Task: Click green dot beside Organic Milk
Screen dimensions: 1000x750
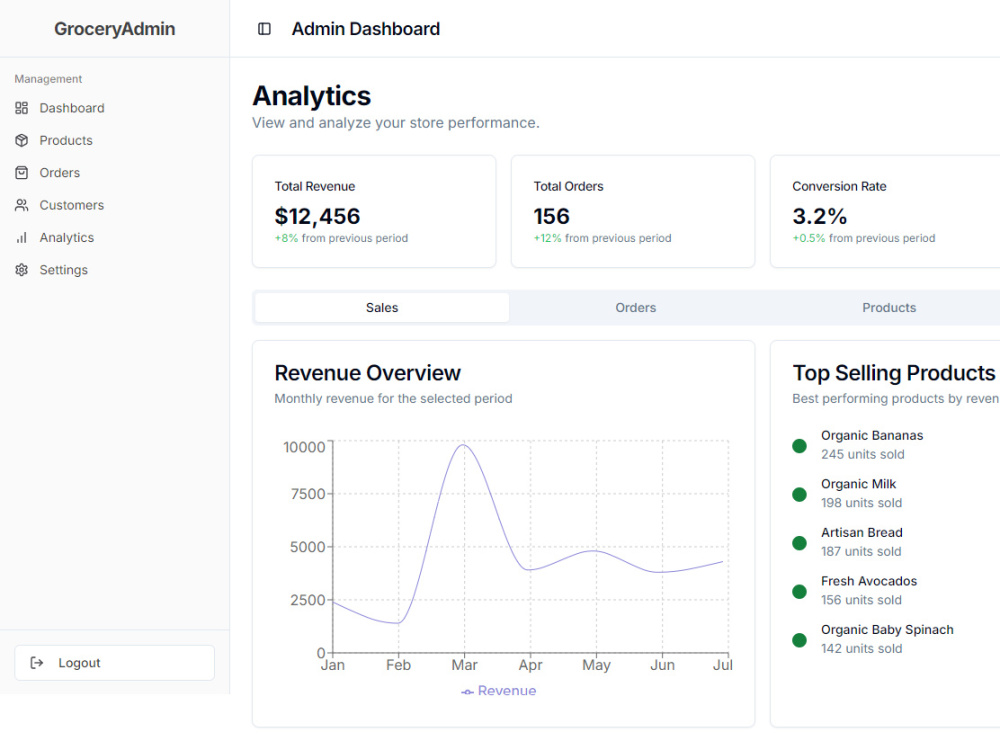Action: (x=799, y=494)
